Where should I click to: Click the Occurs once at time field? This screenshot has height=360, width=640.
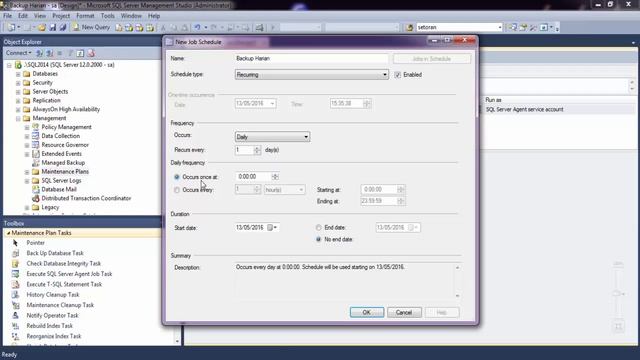pyautogui.click(x=253, y=177)
